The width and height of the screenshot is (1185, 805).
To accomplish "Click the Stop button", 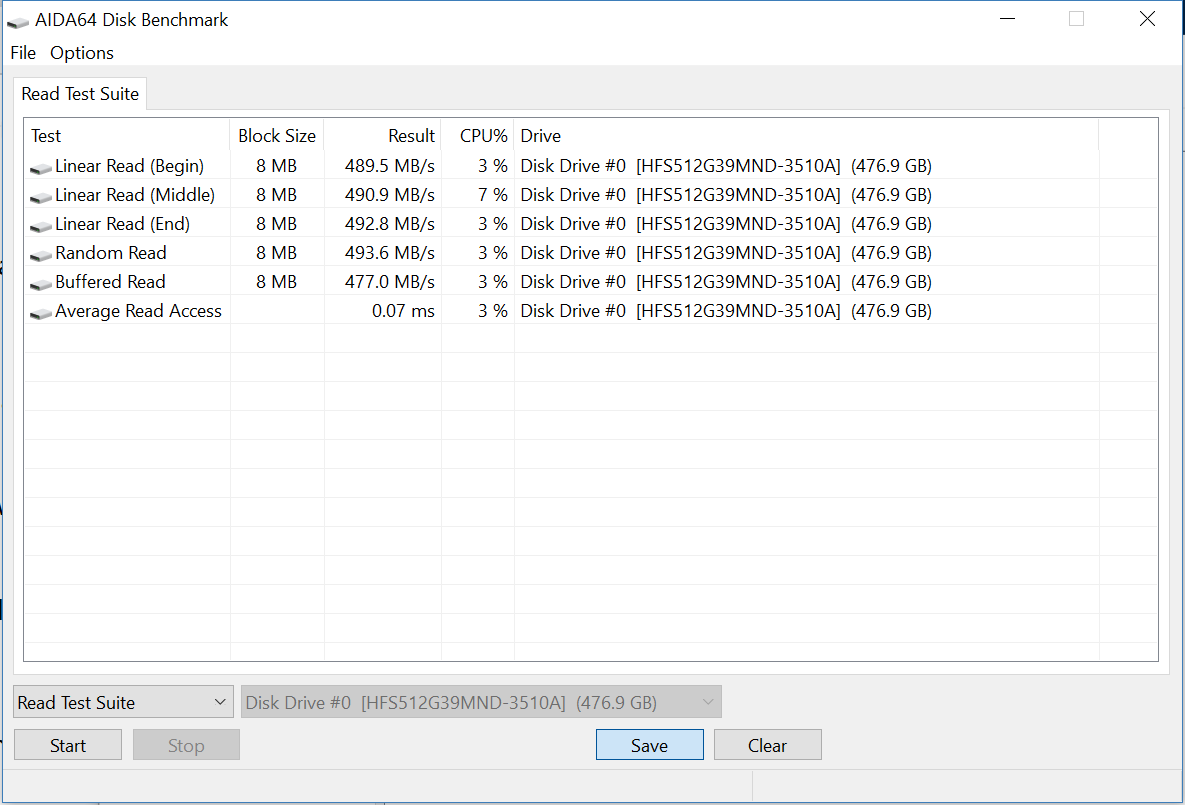I will coord(186,745).
